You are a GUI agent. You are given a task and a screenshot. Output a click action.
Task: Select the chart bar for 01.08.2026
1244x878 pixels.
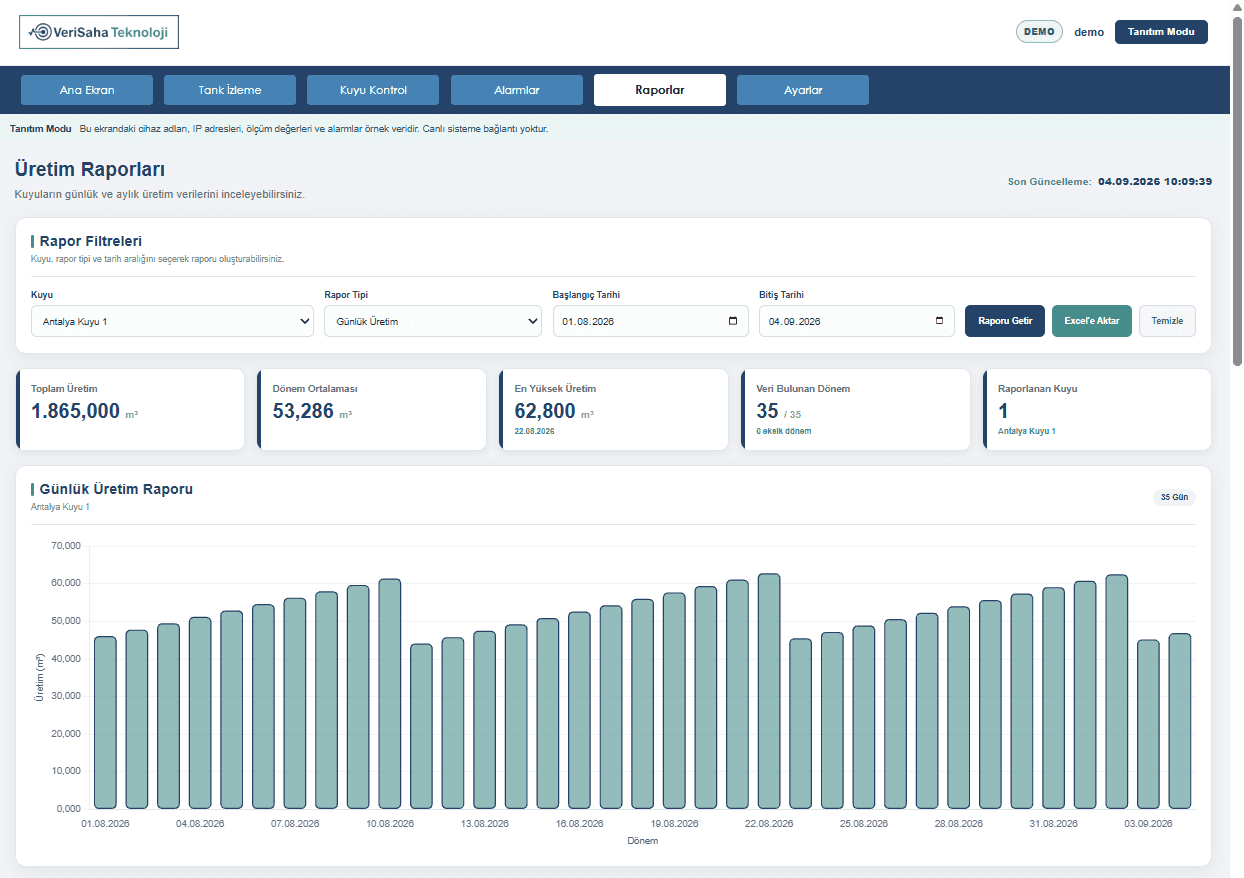[105, 722]
